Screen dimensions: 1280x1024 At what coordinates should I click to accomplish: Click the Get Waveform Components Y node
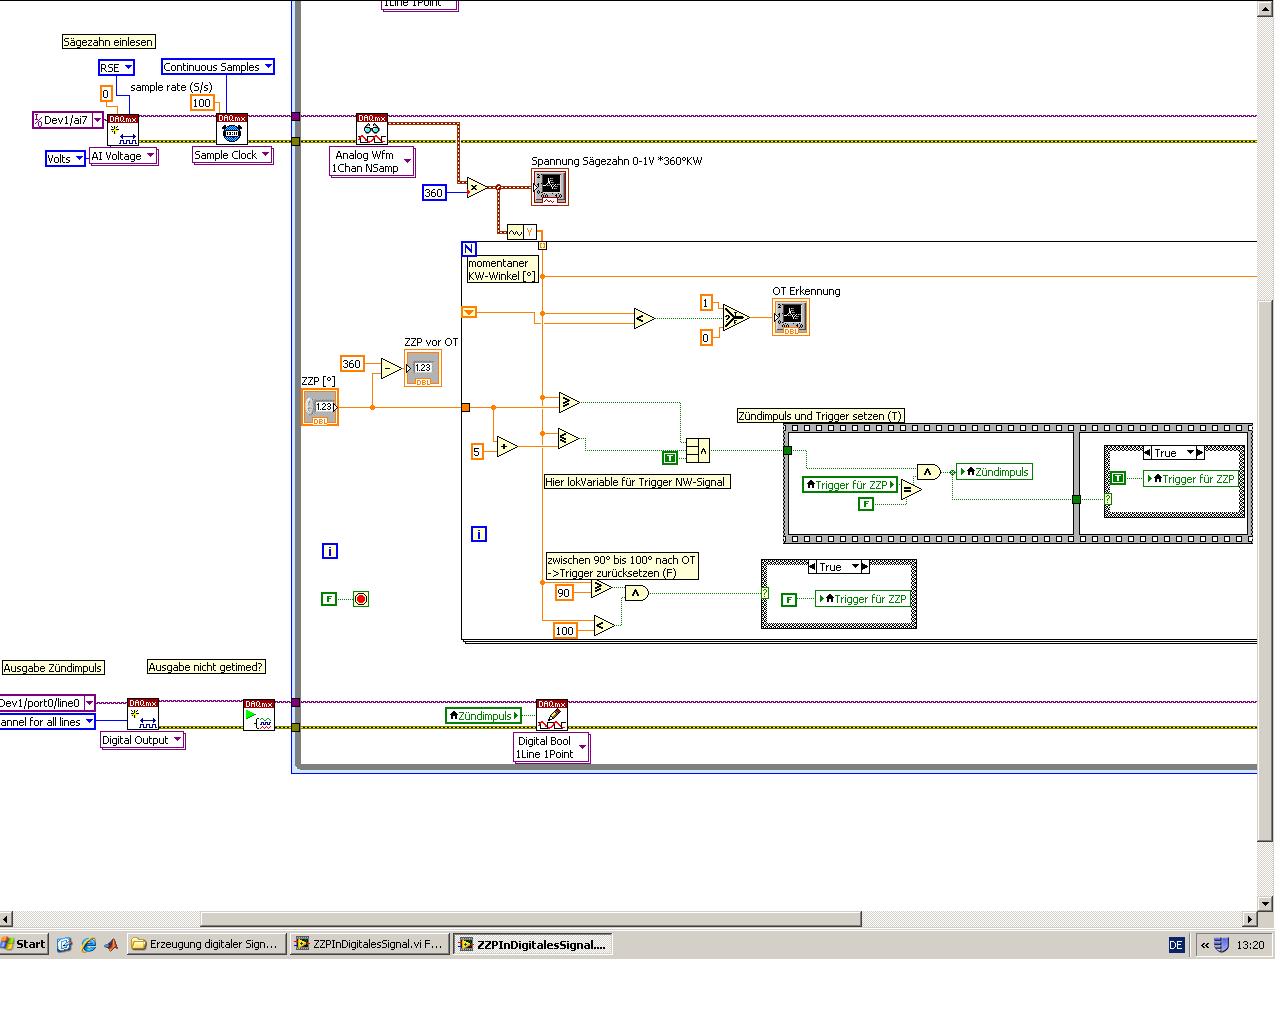(521, 232)
